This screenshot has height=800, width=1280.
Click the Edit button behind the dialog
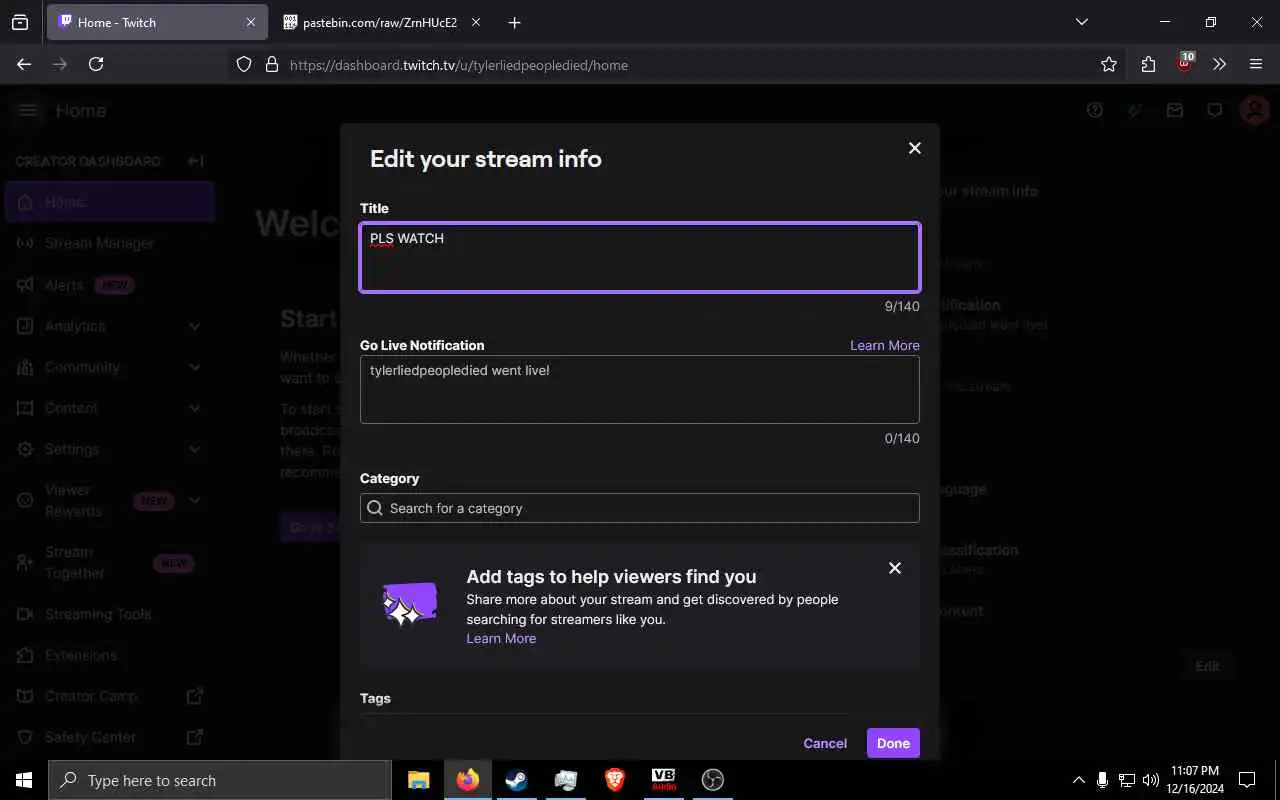click(x=1207, y=666)
